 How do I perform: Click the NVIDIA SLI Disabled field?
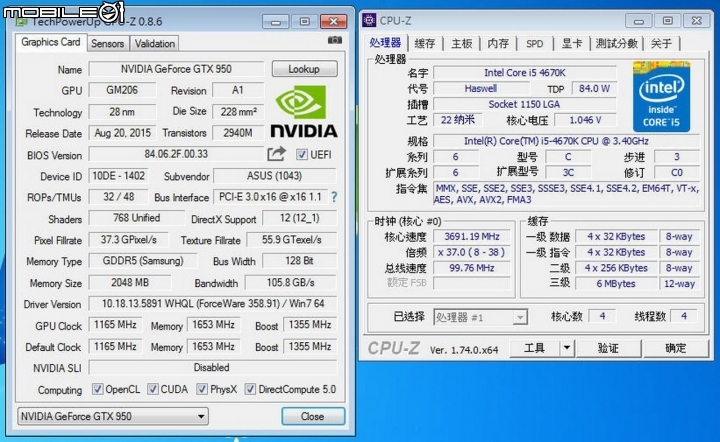[213, 367]
